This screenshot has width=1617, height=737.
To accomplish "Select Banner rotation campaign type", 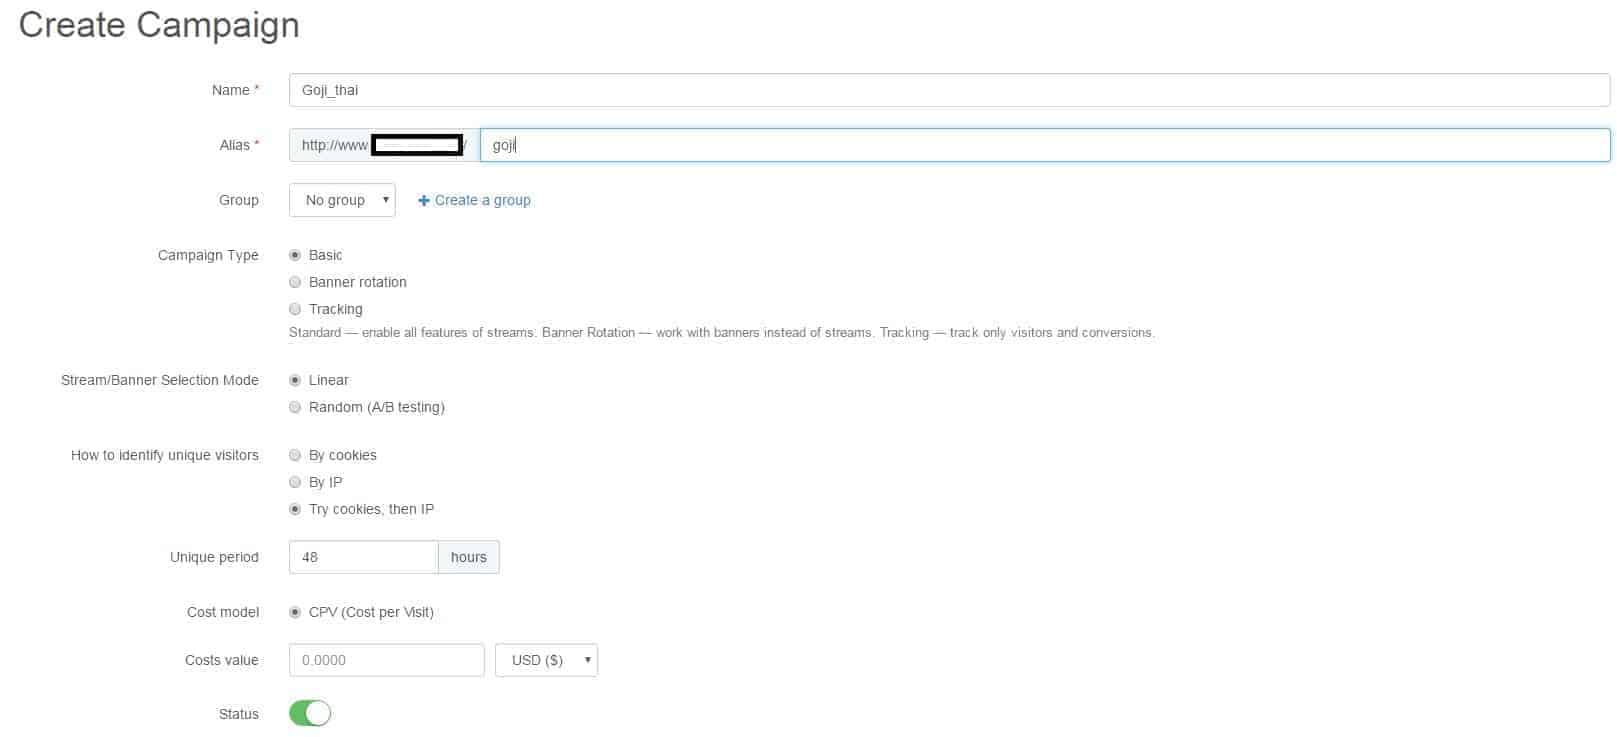I will coord(295,282).
